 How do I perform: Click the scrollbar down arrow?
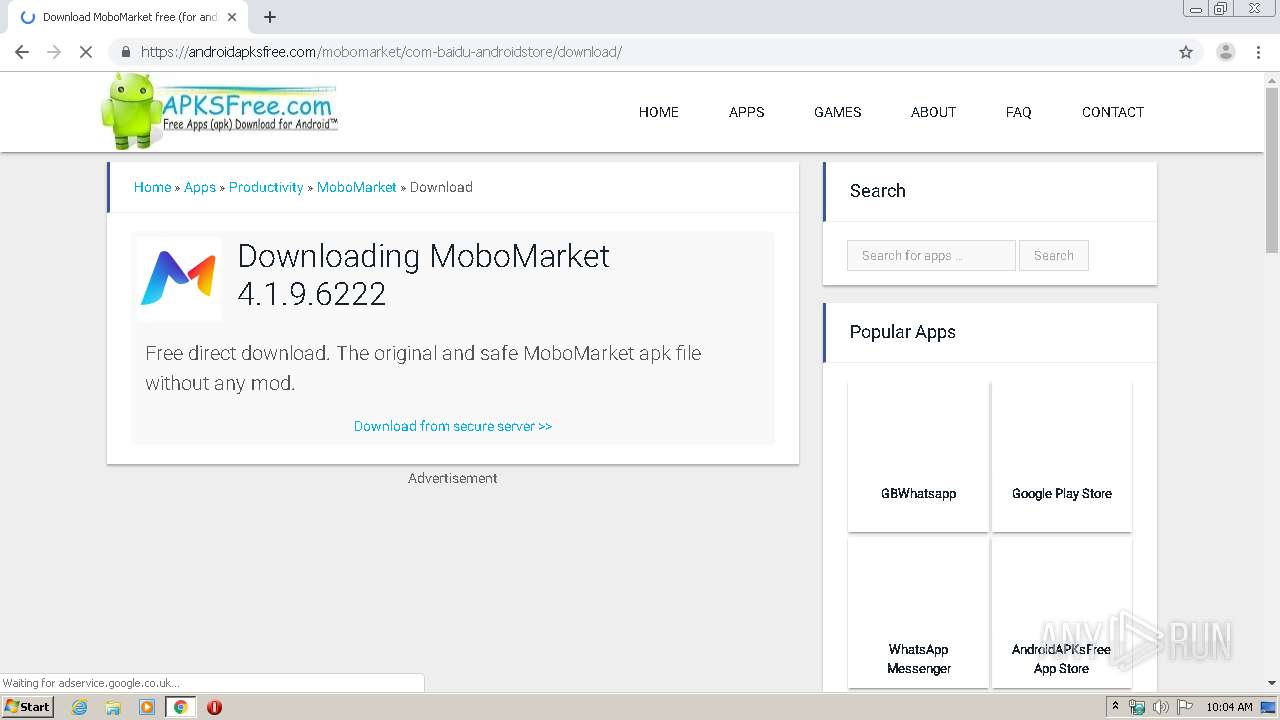pos(1272,683)
